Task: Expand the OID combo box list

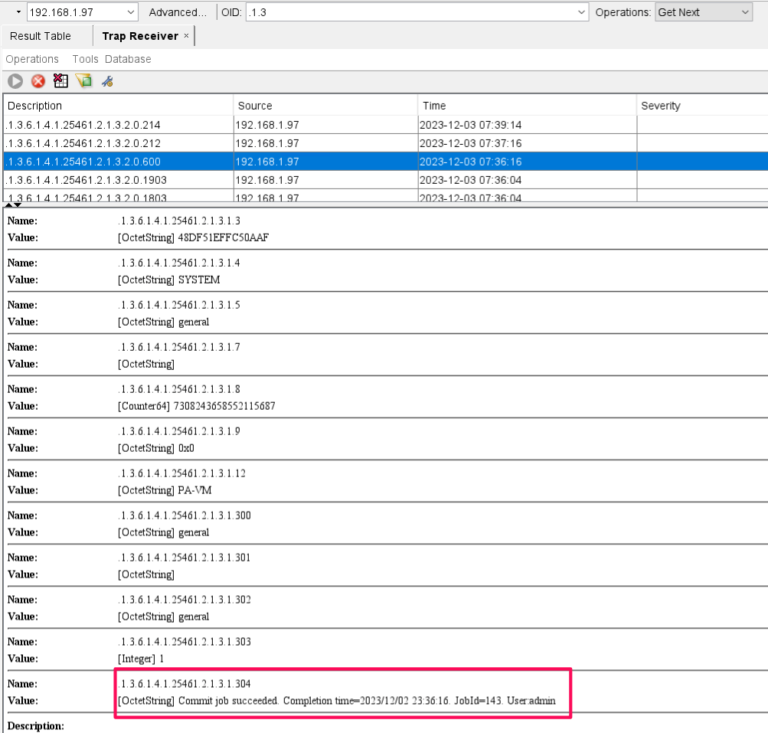Action: pos(582,12)
